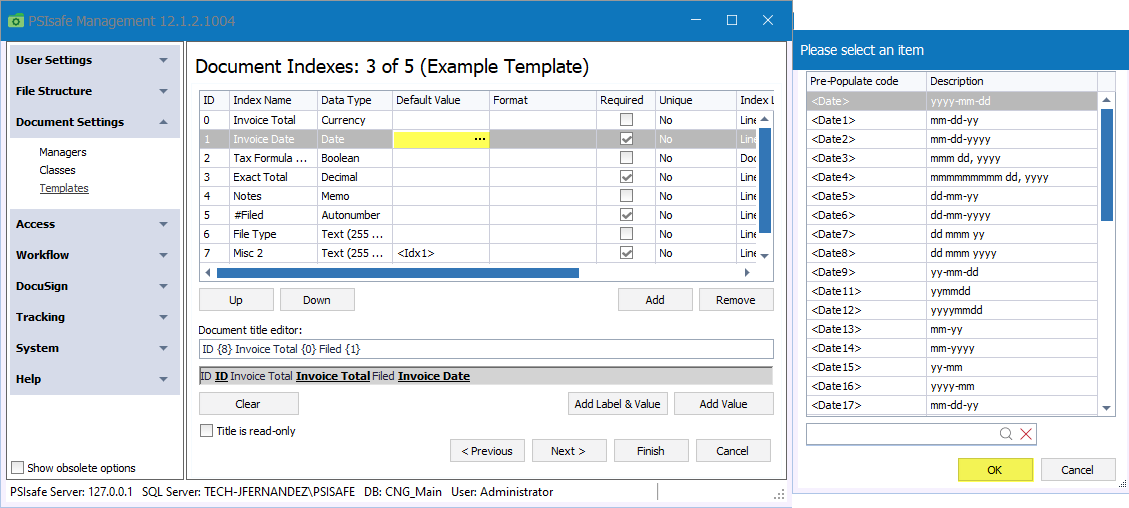Click the <Idx1> default value cell
The height and width of the screenshot is (508, 1129).
(x=441, y=253)
